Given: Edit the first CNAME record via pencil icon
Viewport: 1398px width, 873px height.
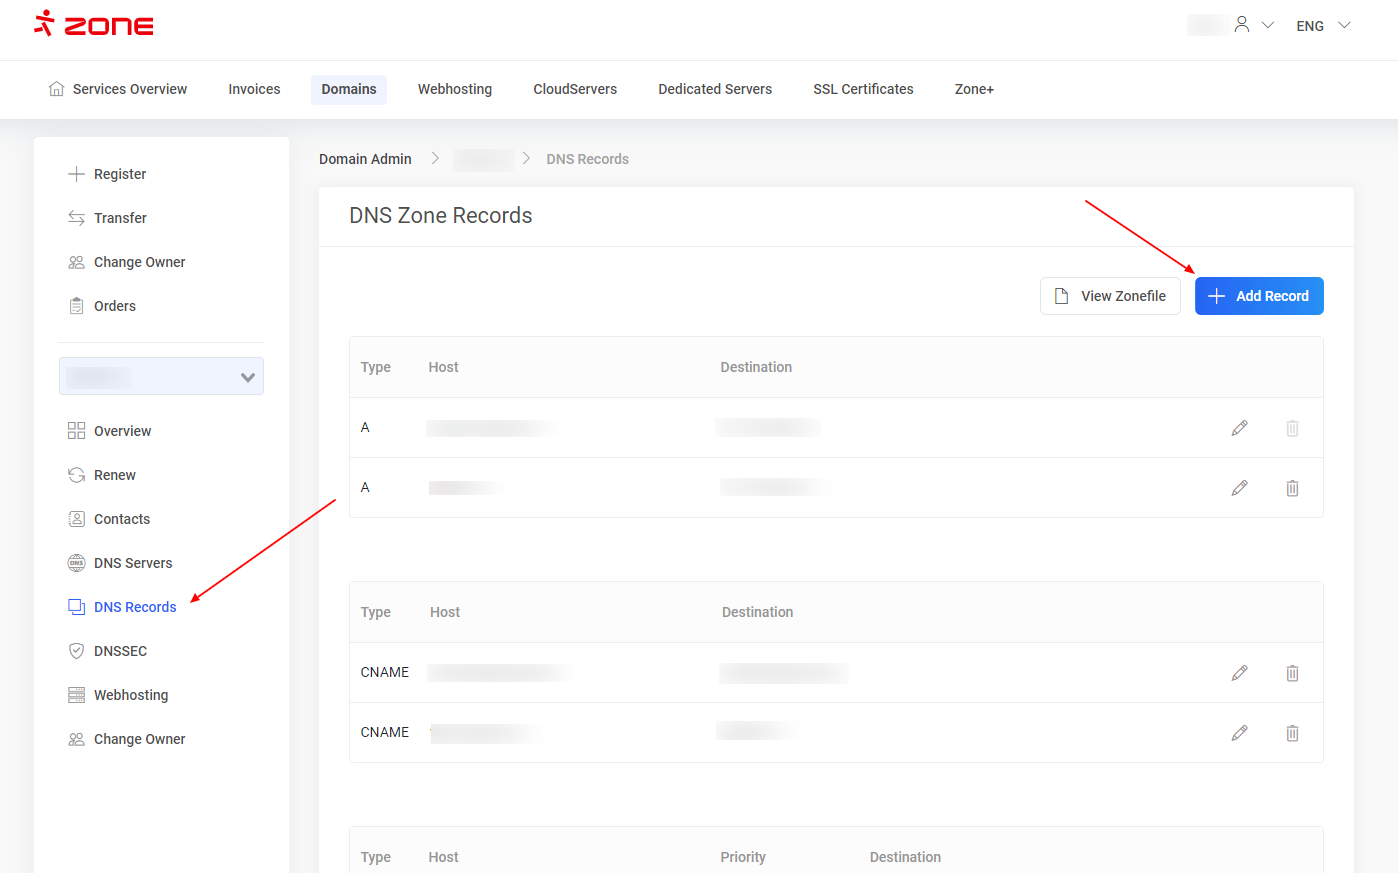Looking at the screenshot, I should [1239, 673].
